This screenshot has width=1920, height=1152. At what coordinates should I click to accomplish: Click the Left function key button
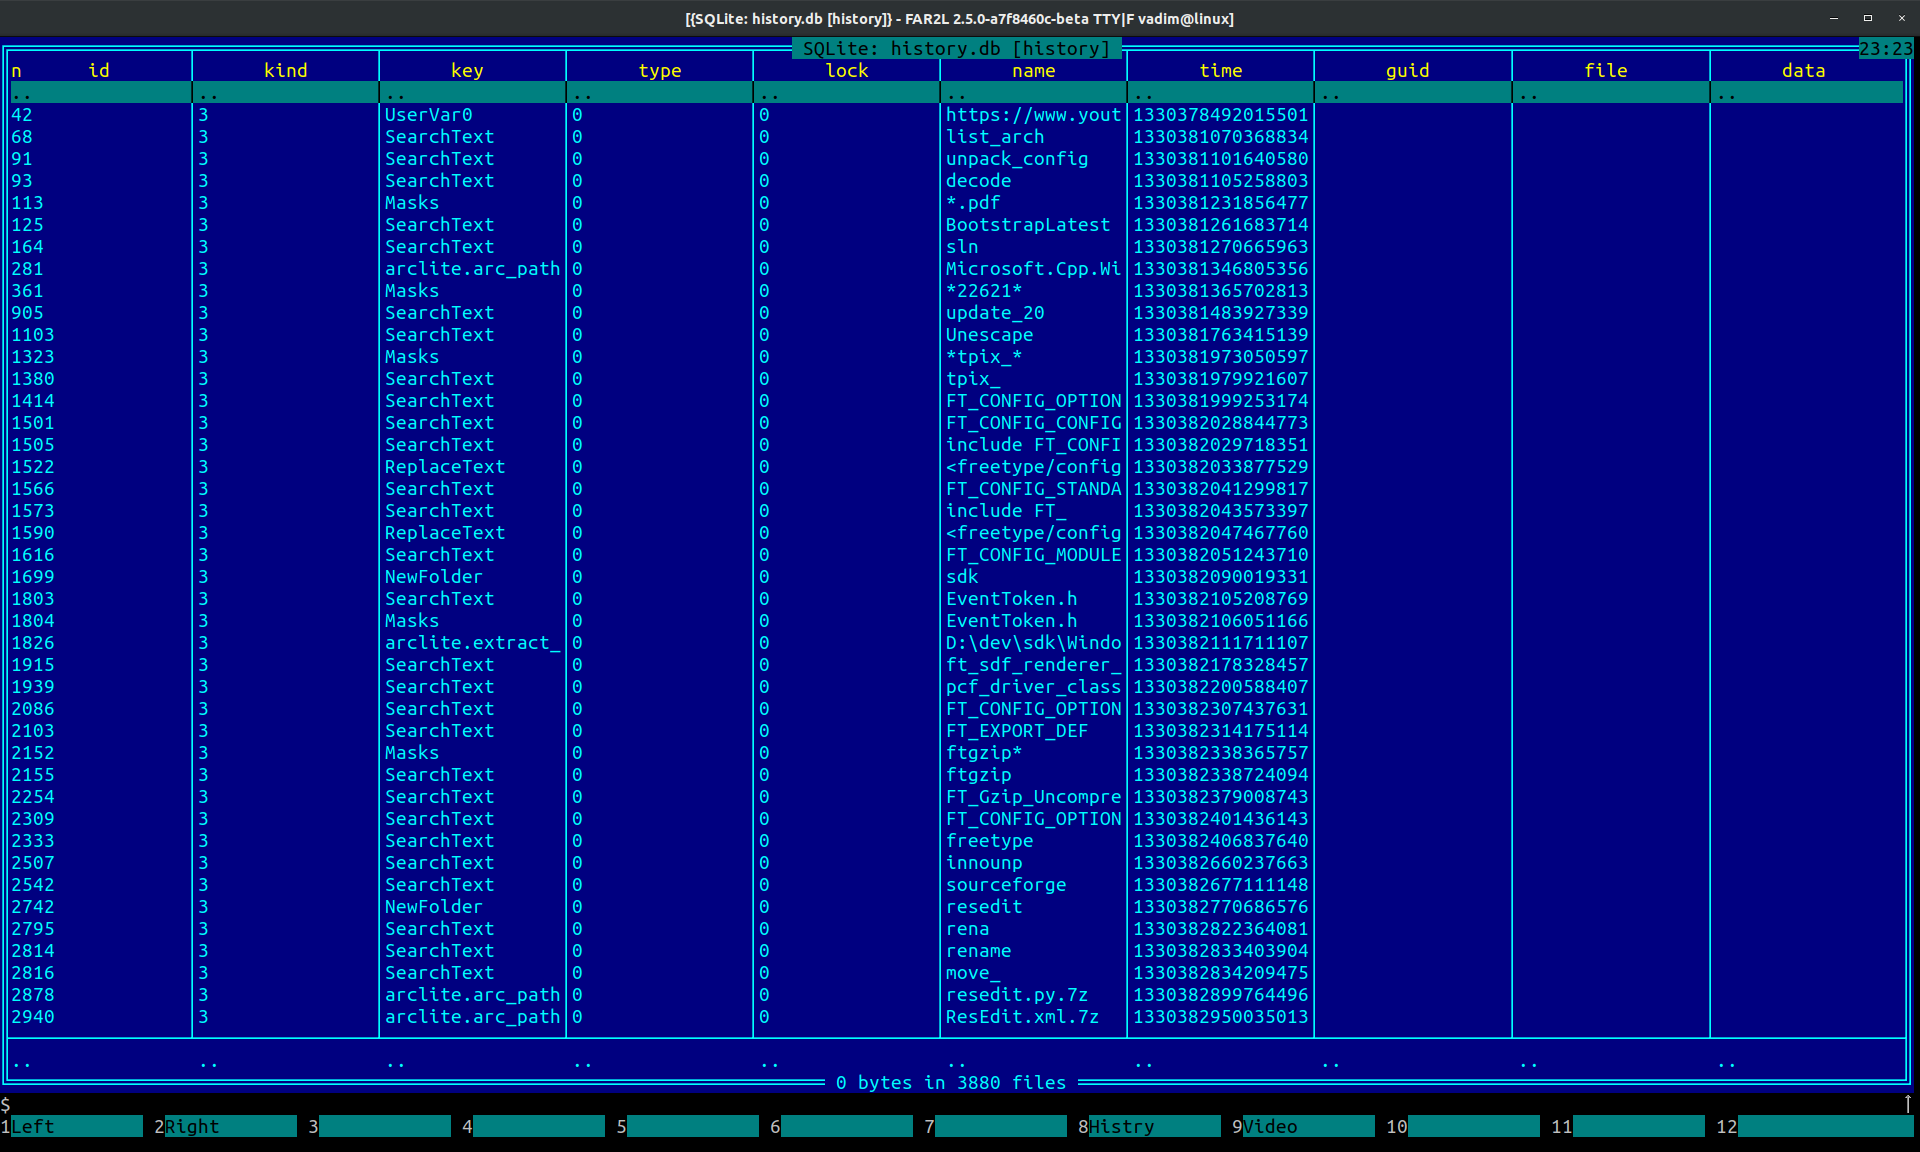pyautogui.click(x=75, y=1126)
